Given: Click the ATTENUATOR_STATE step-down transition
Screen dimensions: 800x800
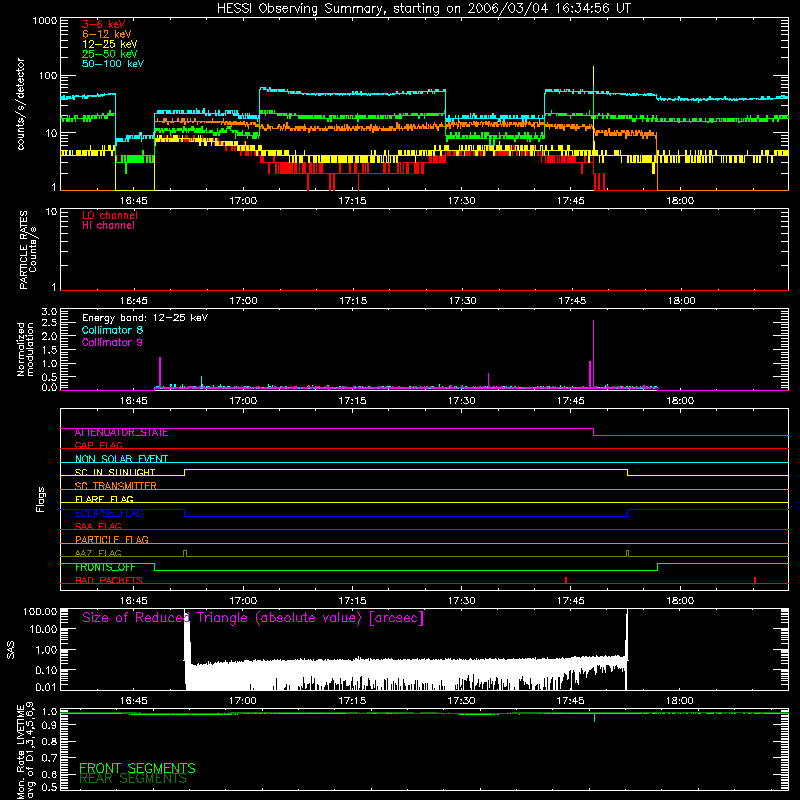Looking at the screenshot, I should tap(593, 432).
